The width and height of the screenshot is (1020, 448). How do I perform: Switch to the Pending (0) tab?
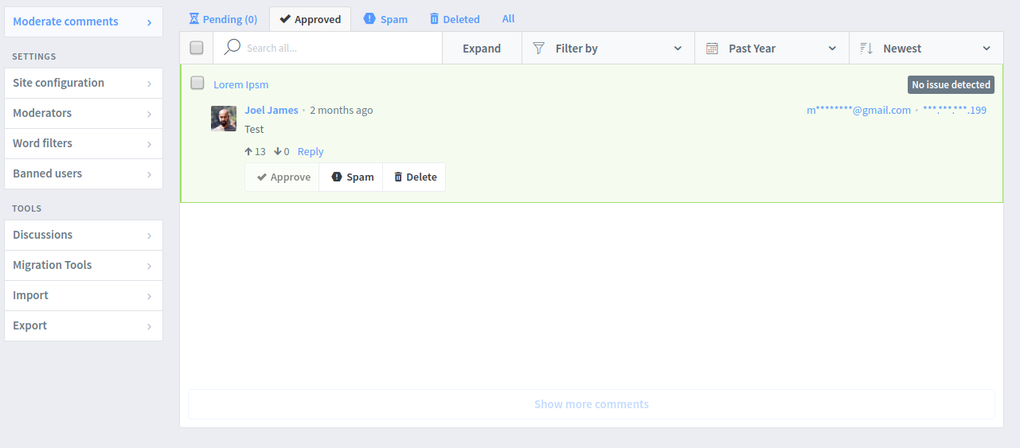[x=223, y=19]
